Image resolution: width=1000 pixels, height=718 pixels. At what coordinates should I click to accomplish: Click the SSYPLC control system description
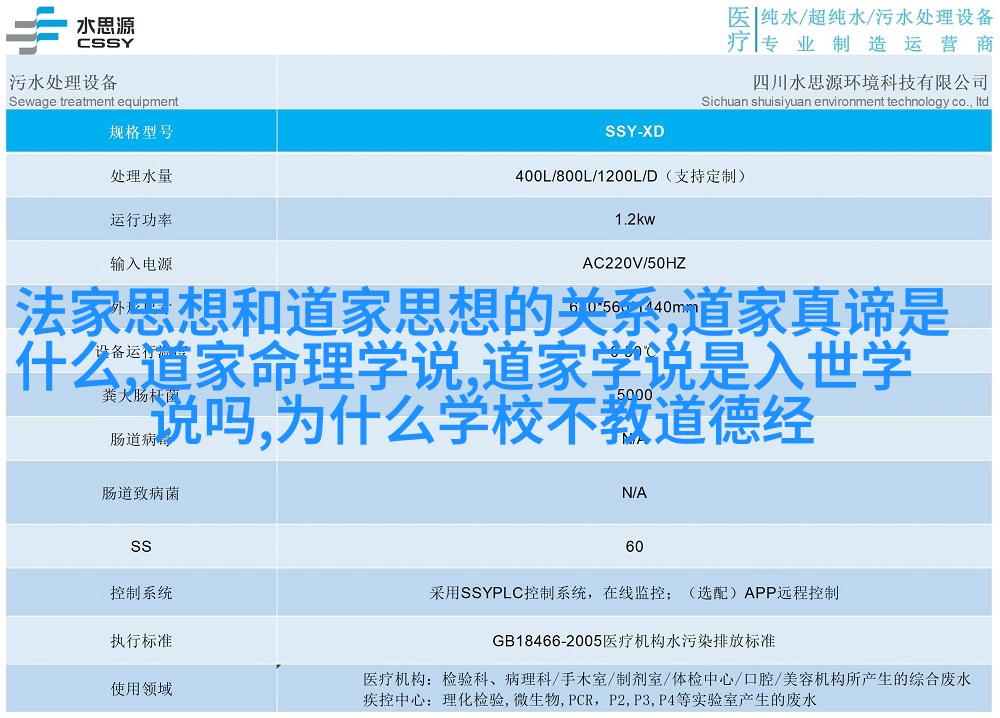[634, 593]
